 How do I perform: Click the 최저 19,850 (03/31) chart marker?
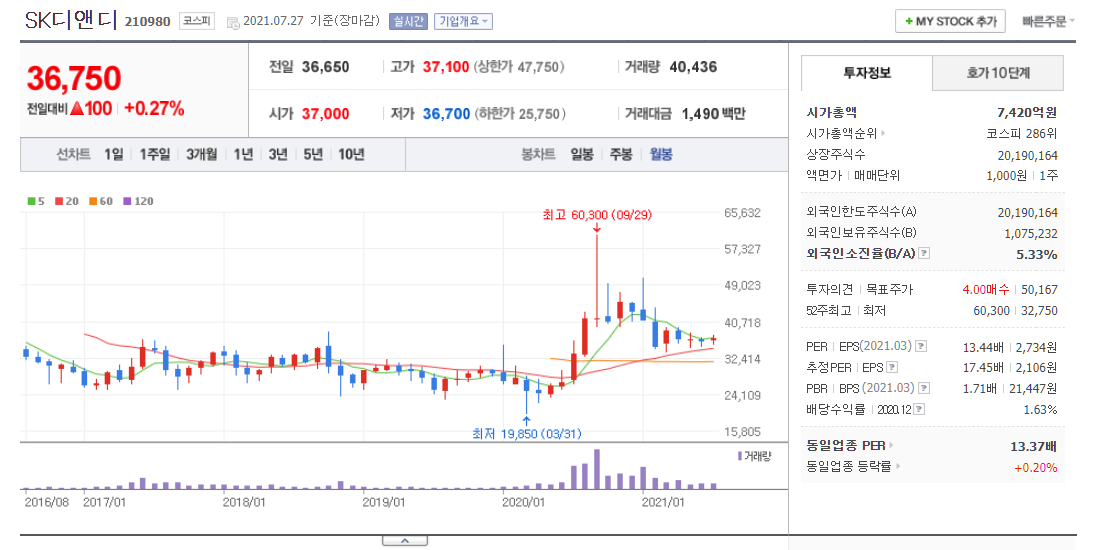[527, 433]
